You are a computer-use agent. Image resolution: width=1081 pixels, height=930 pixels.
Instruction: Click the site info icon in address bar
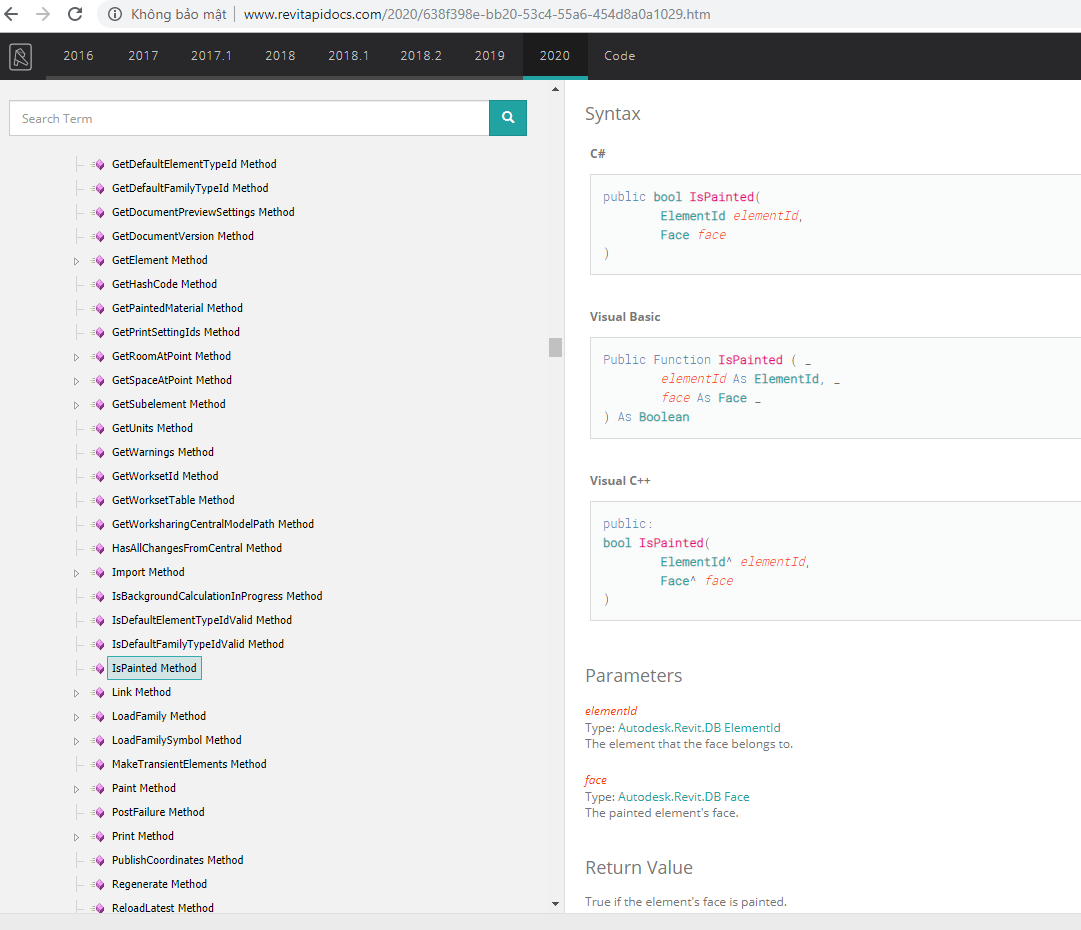coord(114,15)
